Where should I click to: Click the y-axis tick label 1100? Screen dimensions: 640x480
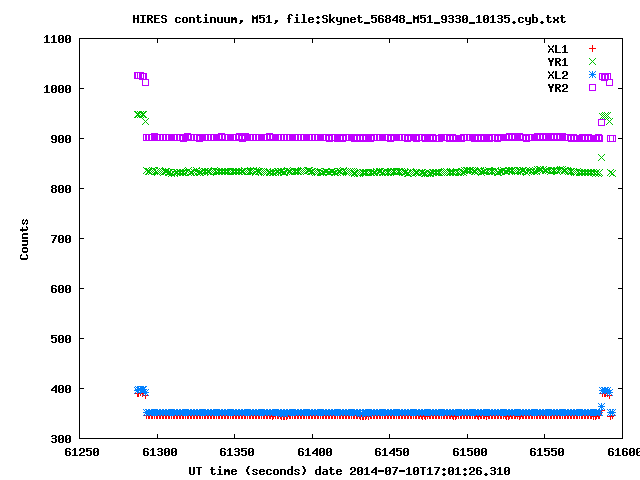58,40
